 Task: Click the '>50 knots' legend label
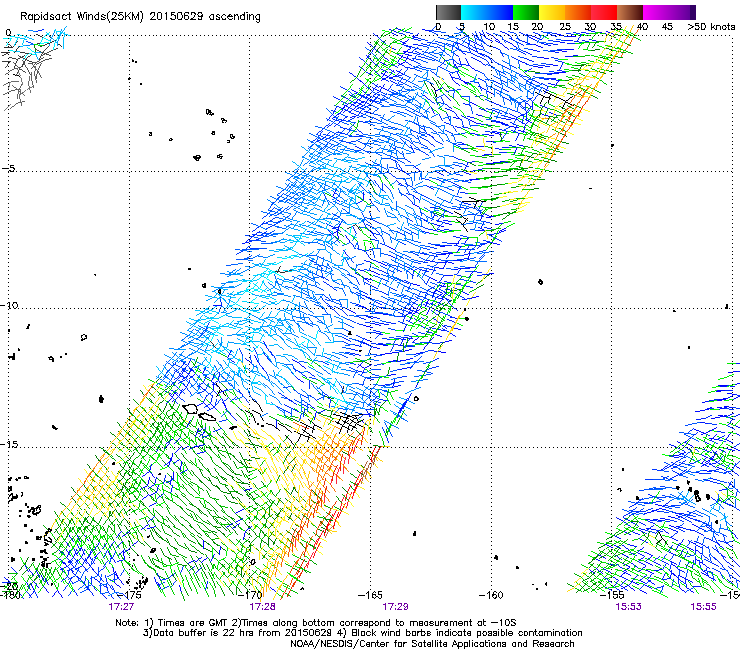coord(711,26)
